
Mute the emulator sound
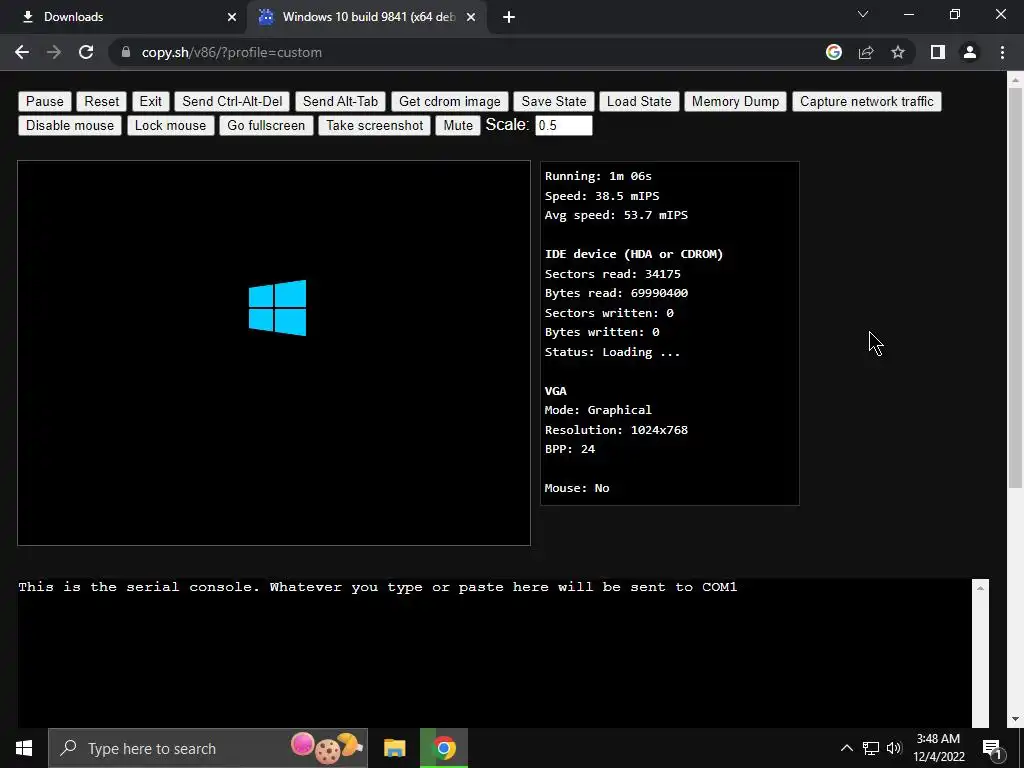pos(458,125)
